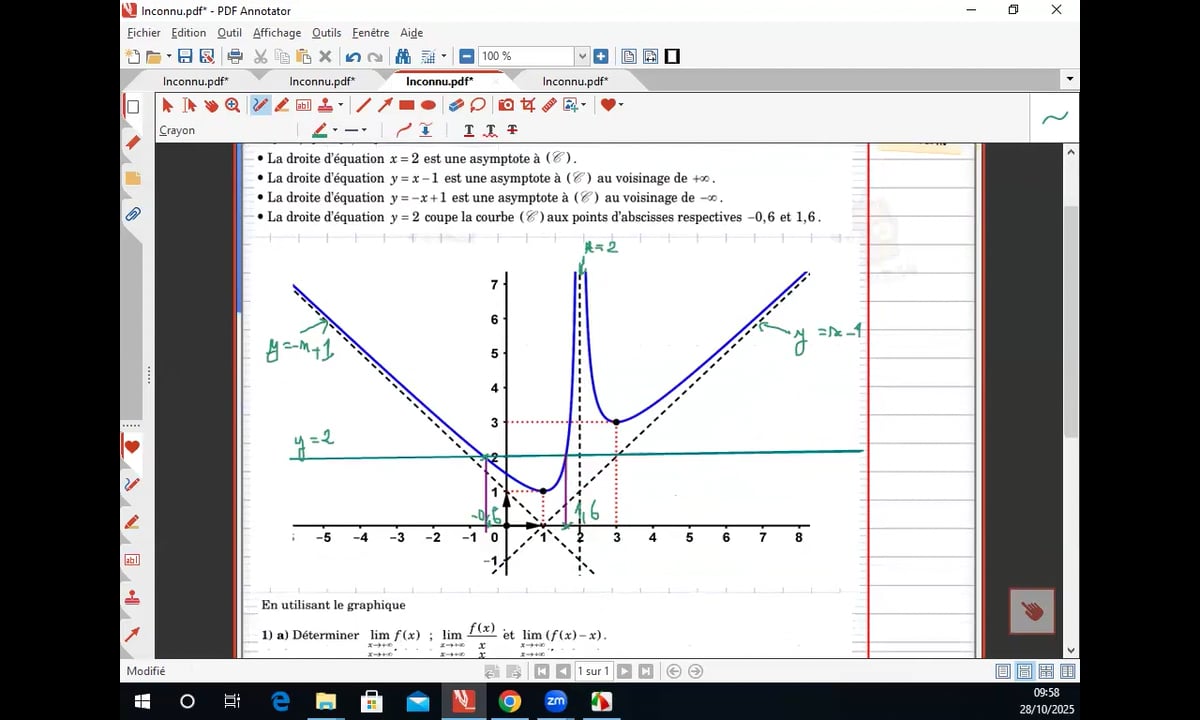The width and height of the screenshot is (1200, 720).
Task: Select the Marker highlighter tool
Action: 282,105
